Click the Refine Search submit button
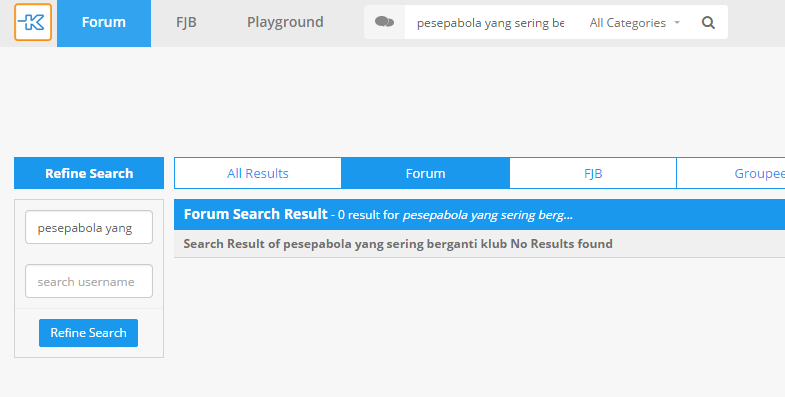Viewport: 785px width, 397px height. click(x=89, y=333)
